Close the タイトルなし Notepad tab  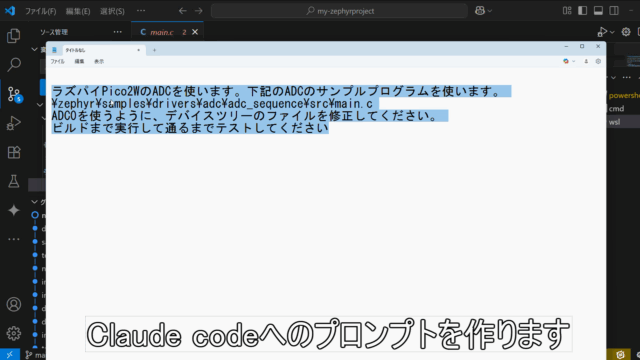138,50
